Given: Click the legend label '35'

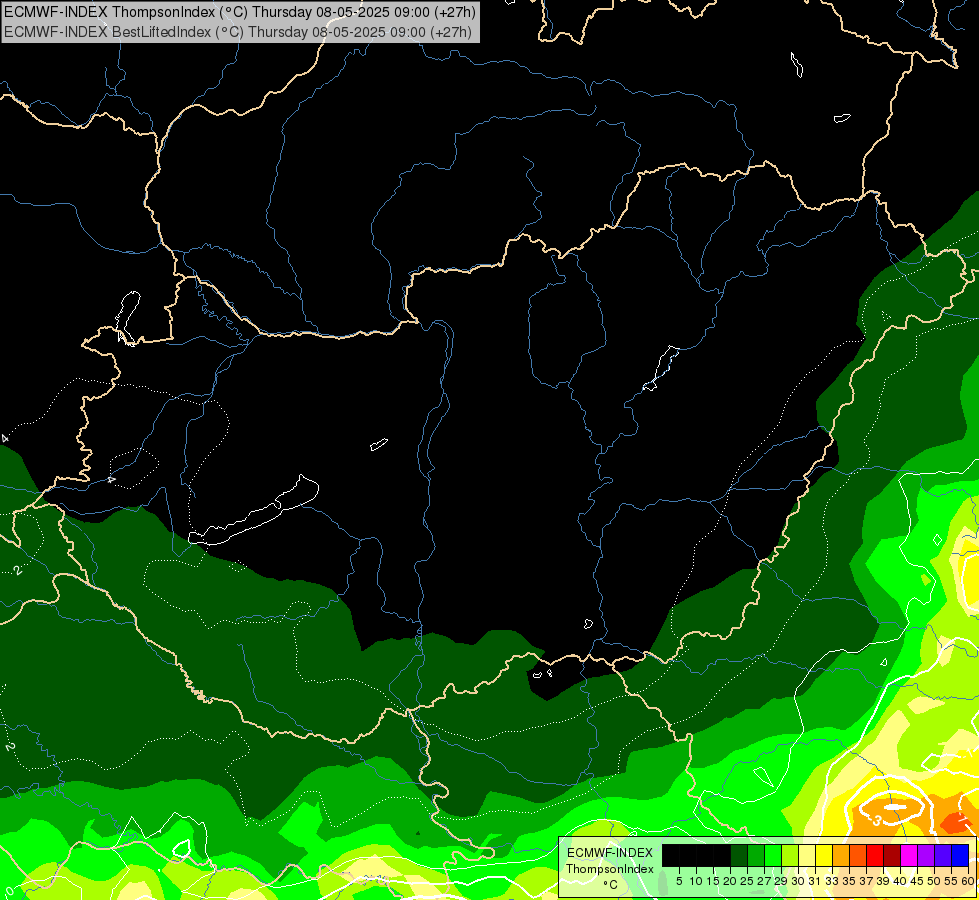Looking at the screenshot, I should (x=849, y=881).
